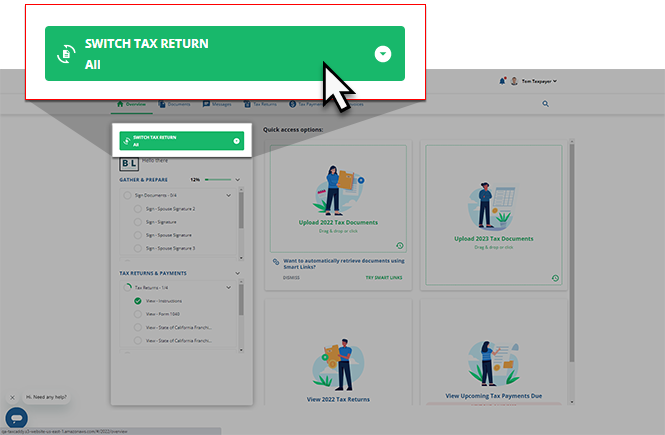Toggle the Sign Documents 0/4 circle
The width and height of the screenshot is (665, 435).
[127, 195]
